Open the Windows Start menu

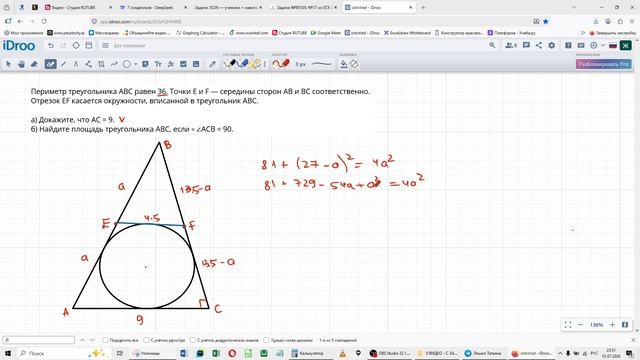click(x=8, y=353)
